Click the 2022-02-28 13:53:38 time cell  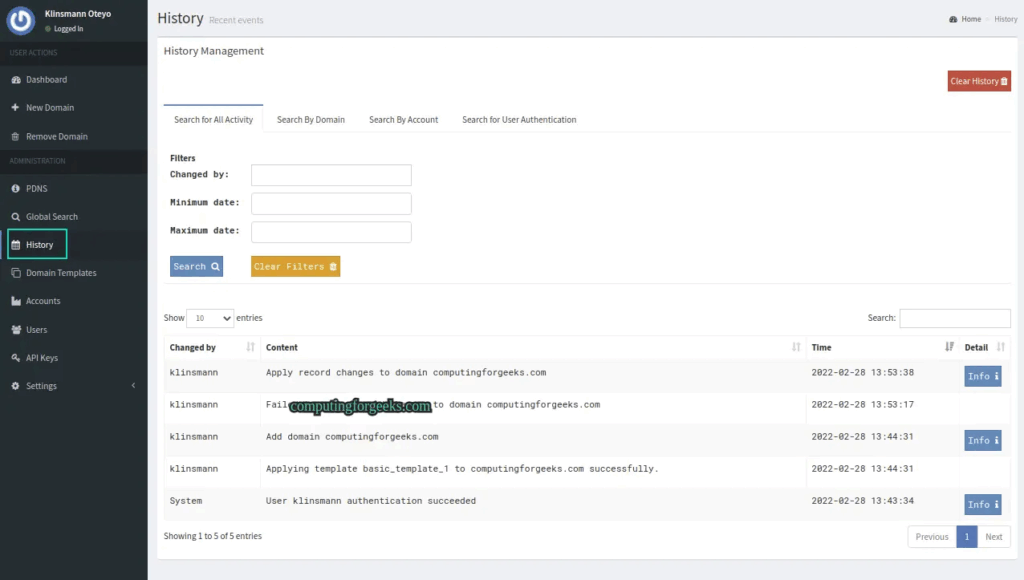coord(863,372)
